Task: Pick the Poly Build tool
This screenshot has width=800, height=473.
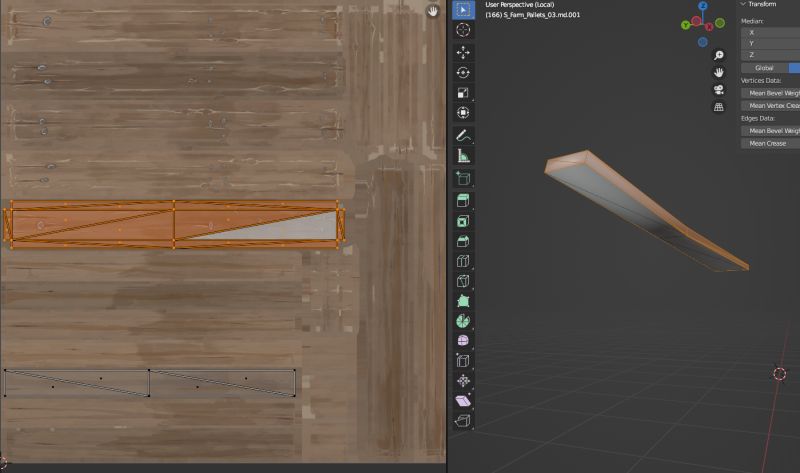Action: coord(463,301)
